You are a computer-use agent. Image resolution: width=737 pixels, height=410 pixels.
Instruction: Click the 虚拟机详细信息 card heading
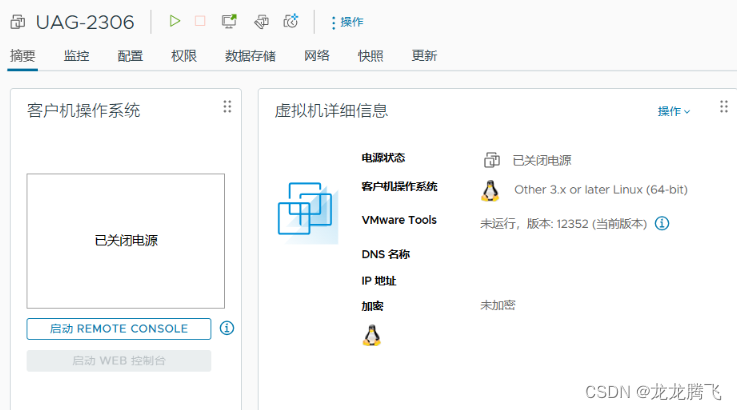331,111
